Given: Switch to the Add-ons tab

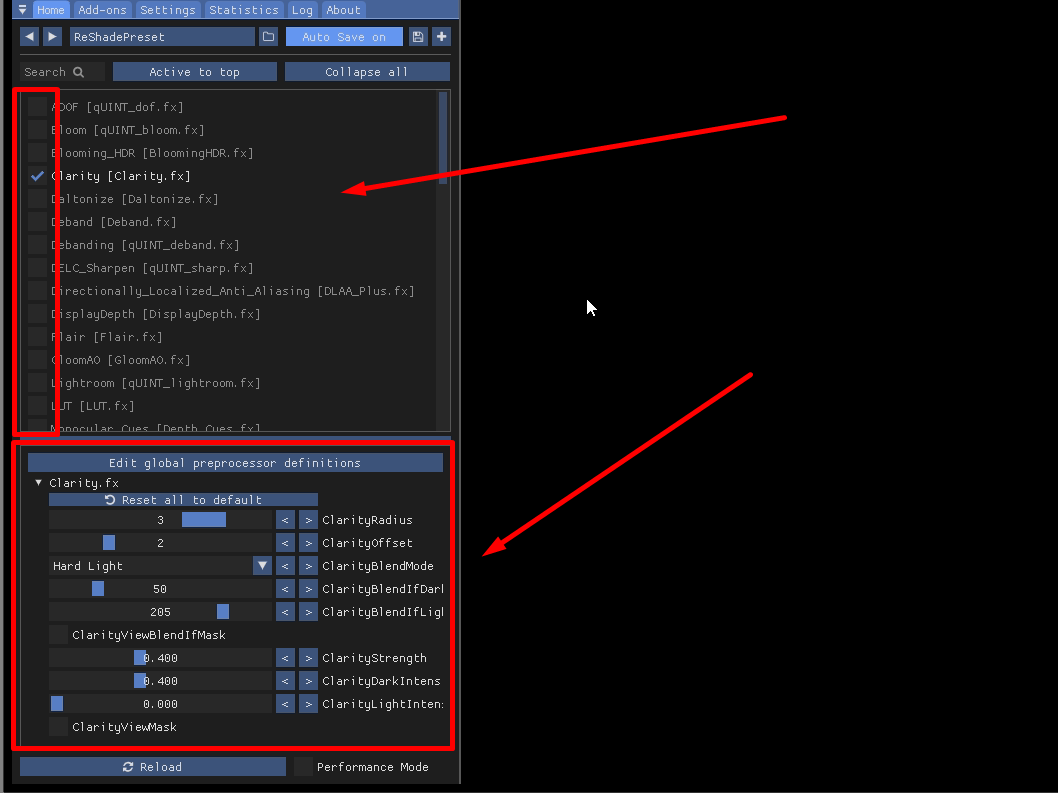Looking at the screenshot, I should click(102, 10).
